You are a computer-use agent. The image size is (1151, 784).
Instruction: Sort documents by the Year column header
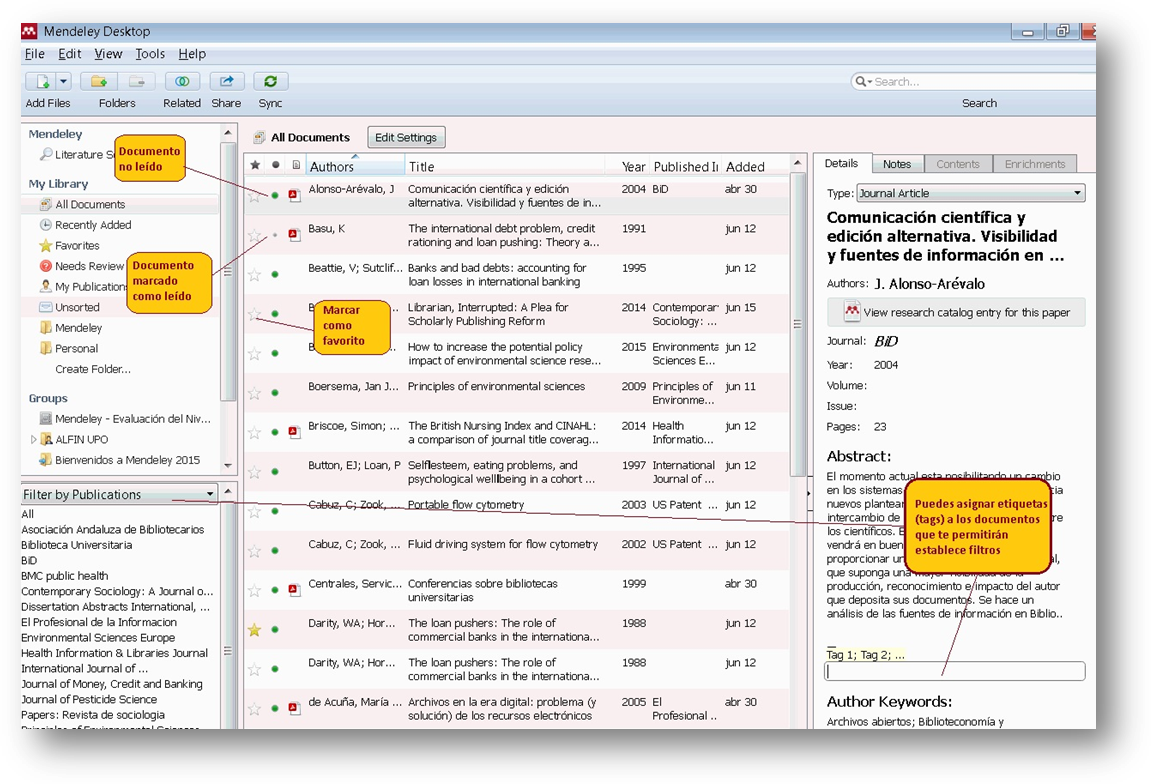(x=633, y=167)
